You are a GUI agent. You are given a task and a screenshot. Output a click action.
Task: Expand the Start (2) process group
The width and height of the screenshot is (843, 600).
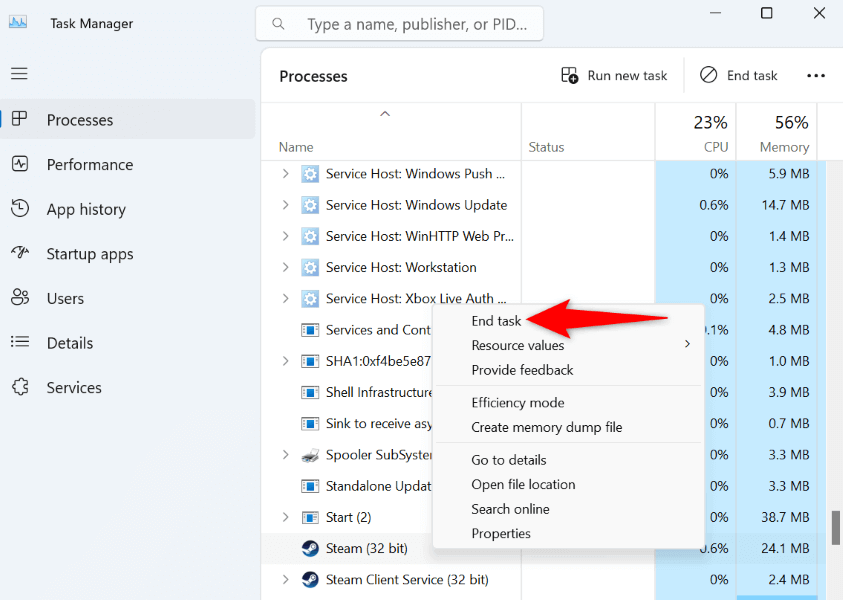point(285,517)
